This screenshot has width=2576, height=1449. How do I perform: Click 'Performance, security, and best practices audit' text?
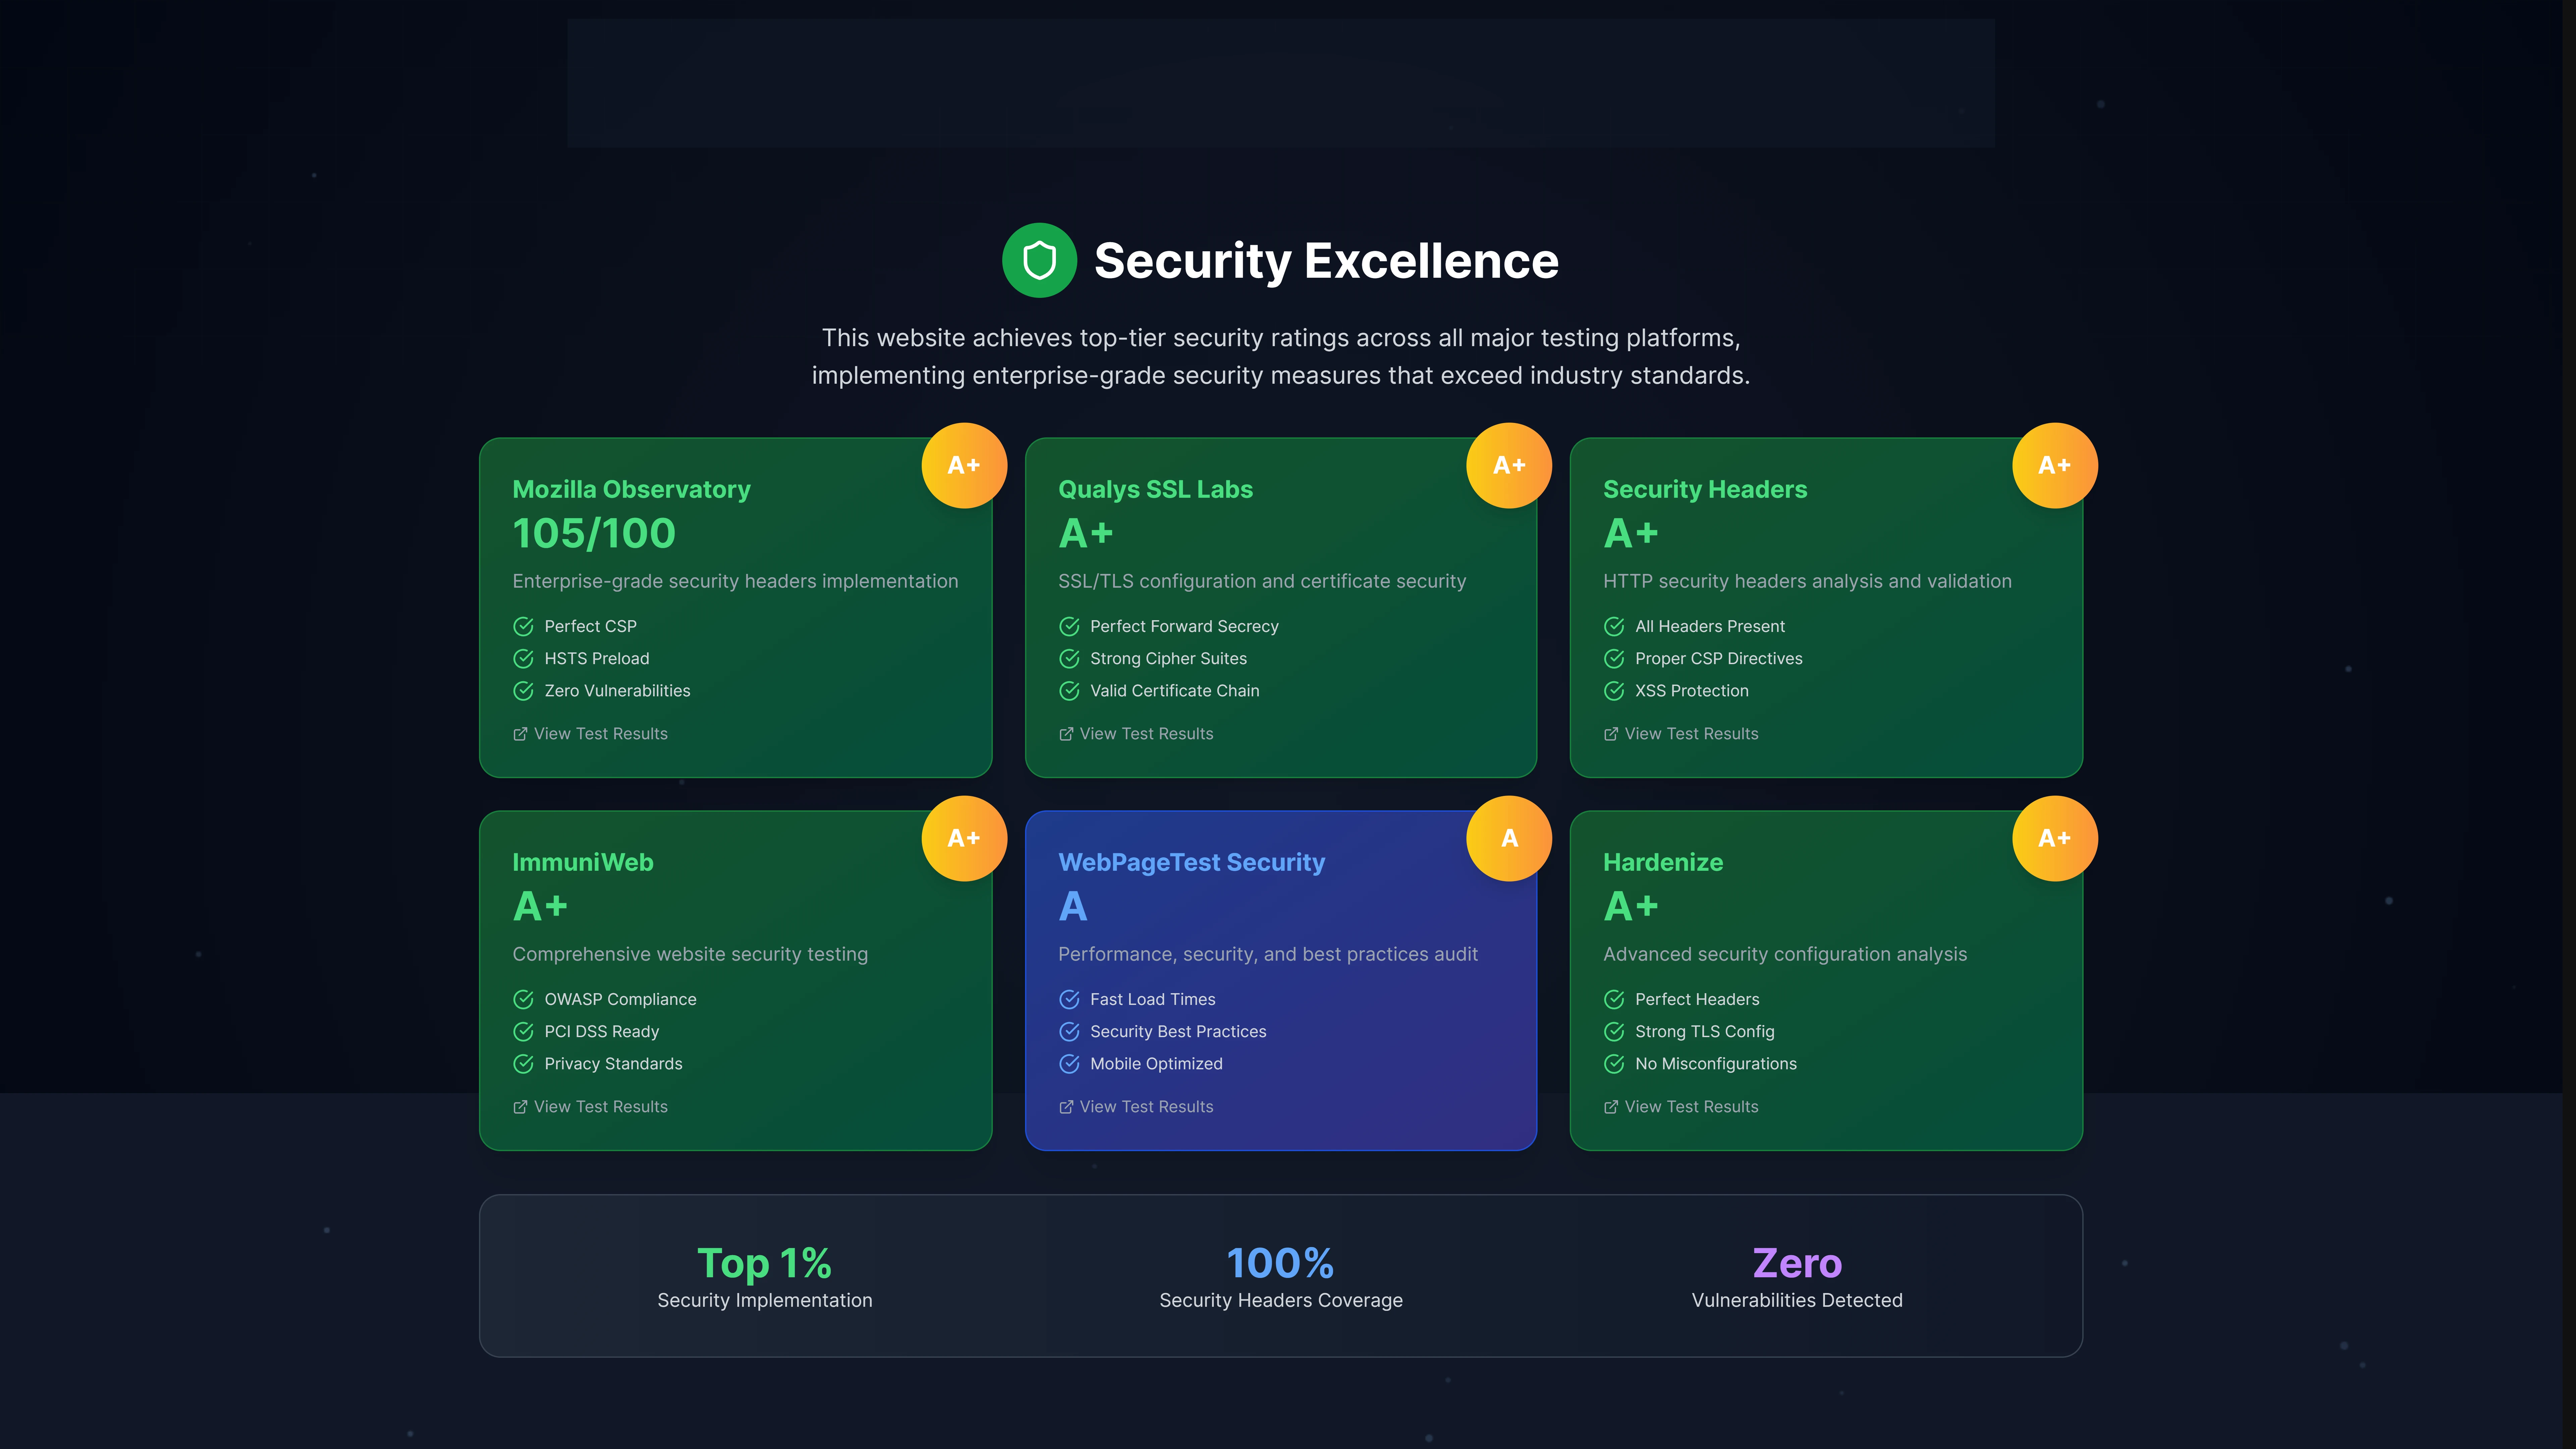tap(1268, 954)
